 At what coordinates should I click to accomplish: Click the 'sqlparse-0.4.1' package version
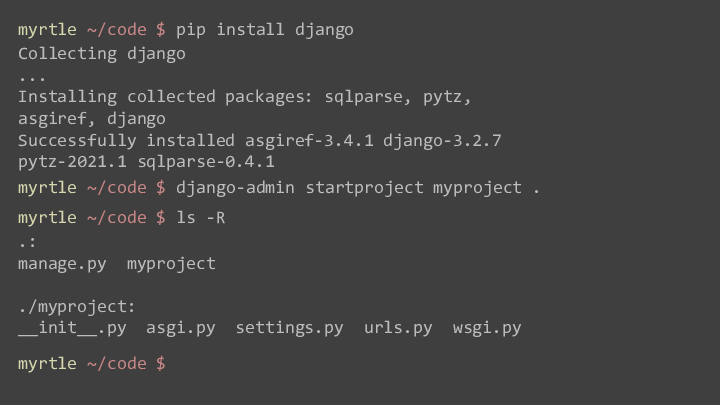coord(206,162)
